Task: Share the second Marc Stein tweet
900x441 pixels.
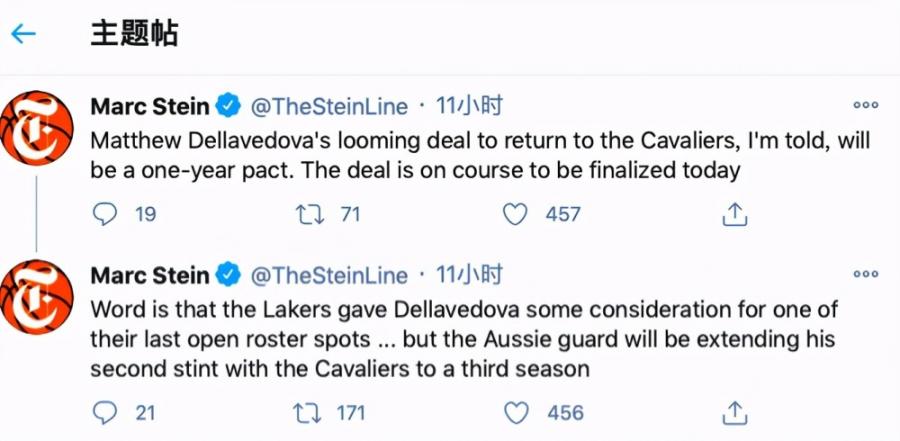Action: (735, 412)
